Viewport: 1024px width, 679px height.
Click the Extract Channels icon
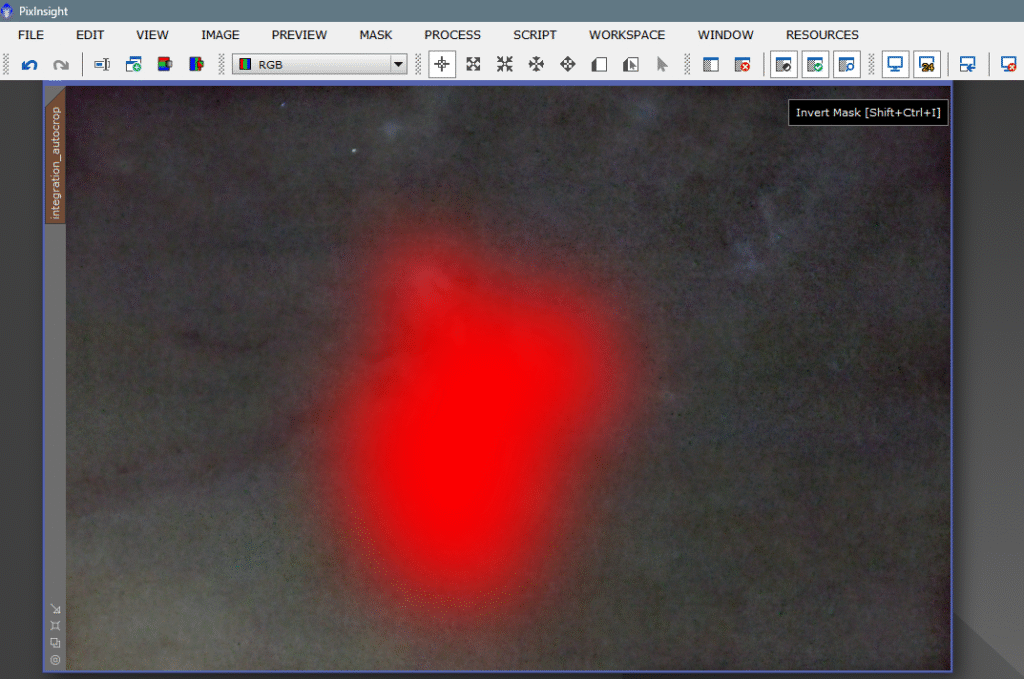165,65
